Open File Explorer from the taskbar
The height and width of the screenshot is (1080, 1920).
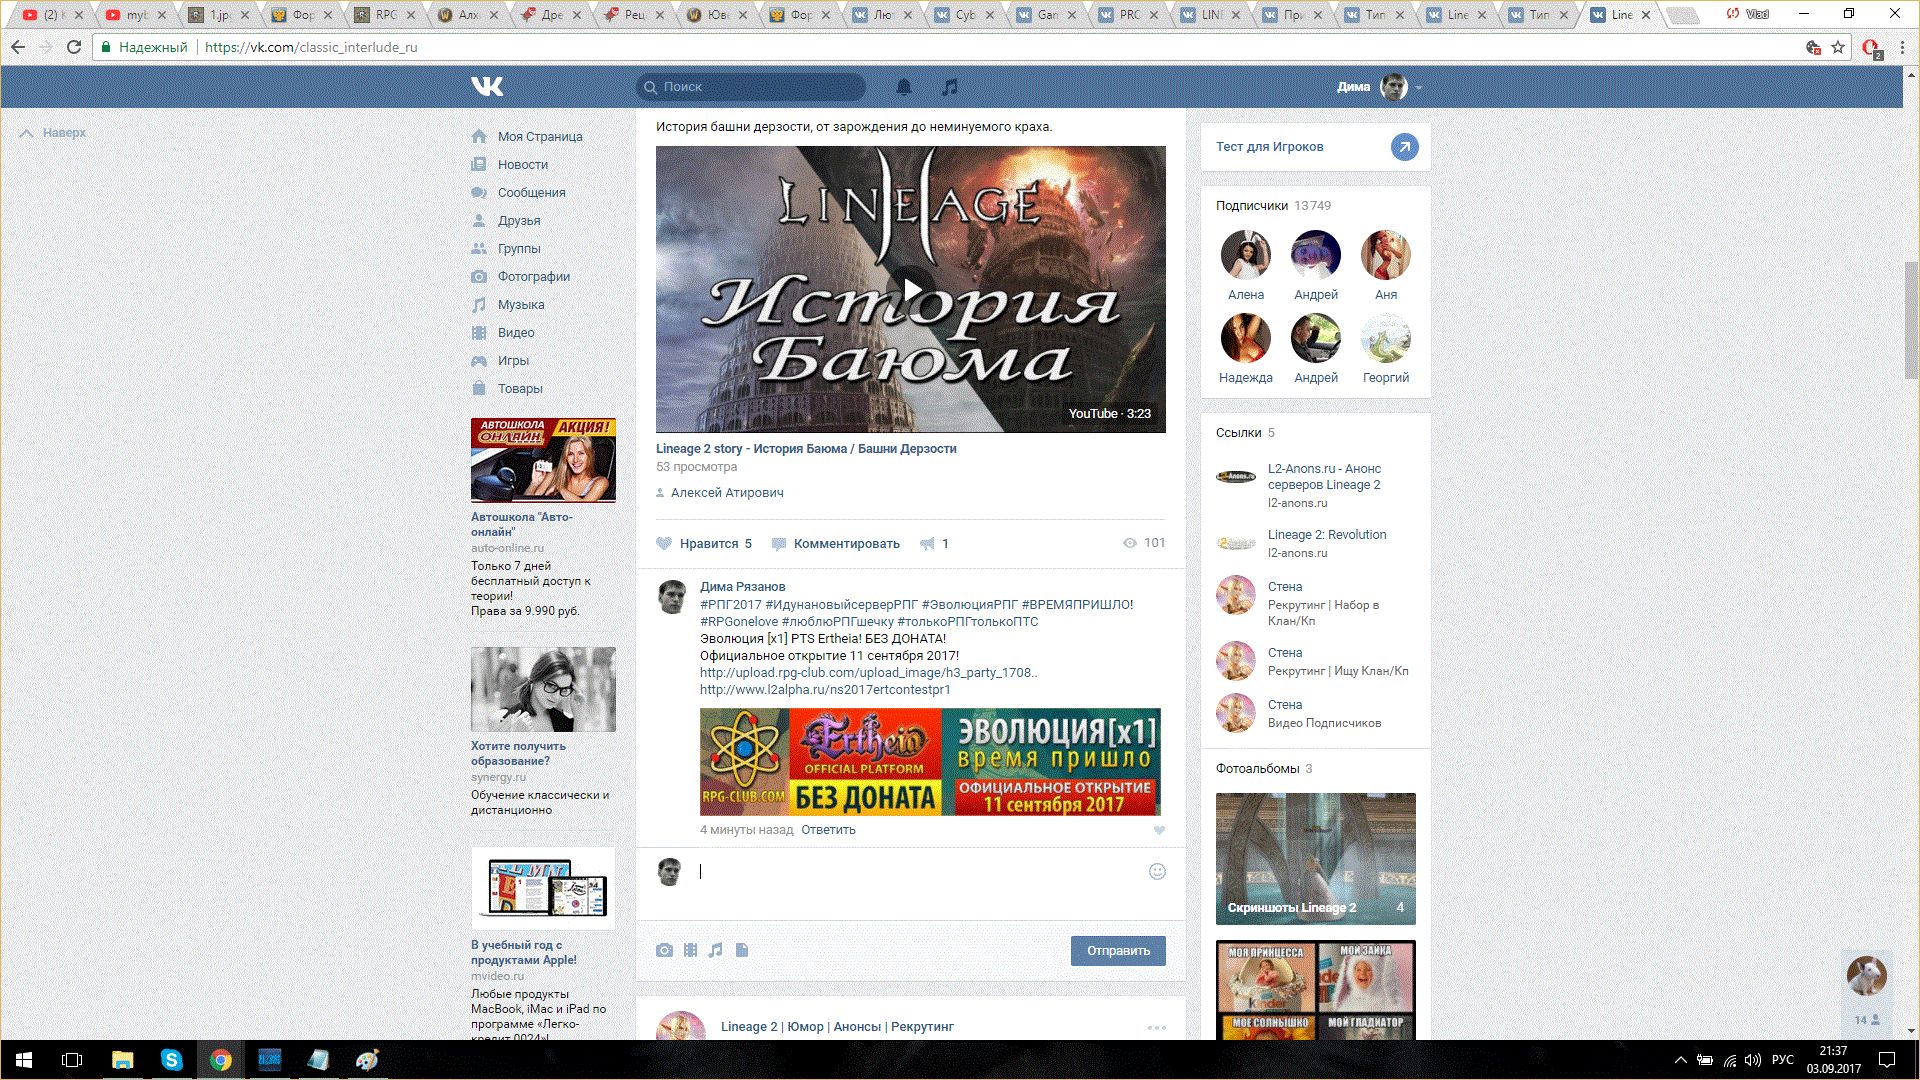point(122,1060)
